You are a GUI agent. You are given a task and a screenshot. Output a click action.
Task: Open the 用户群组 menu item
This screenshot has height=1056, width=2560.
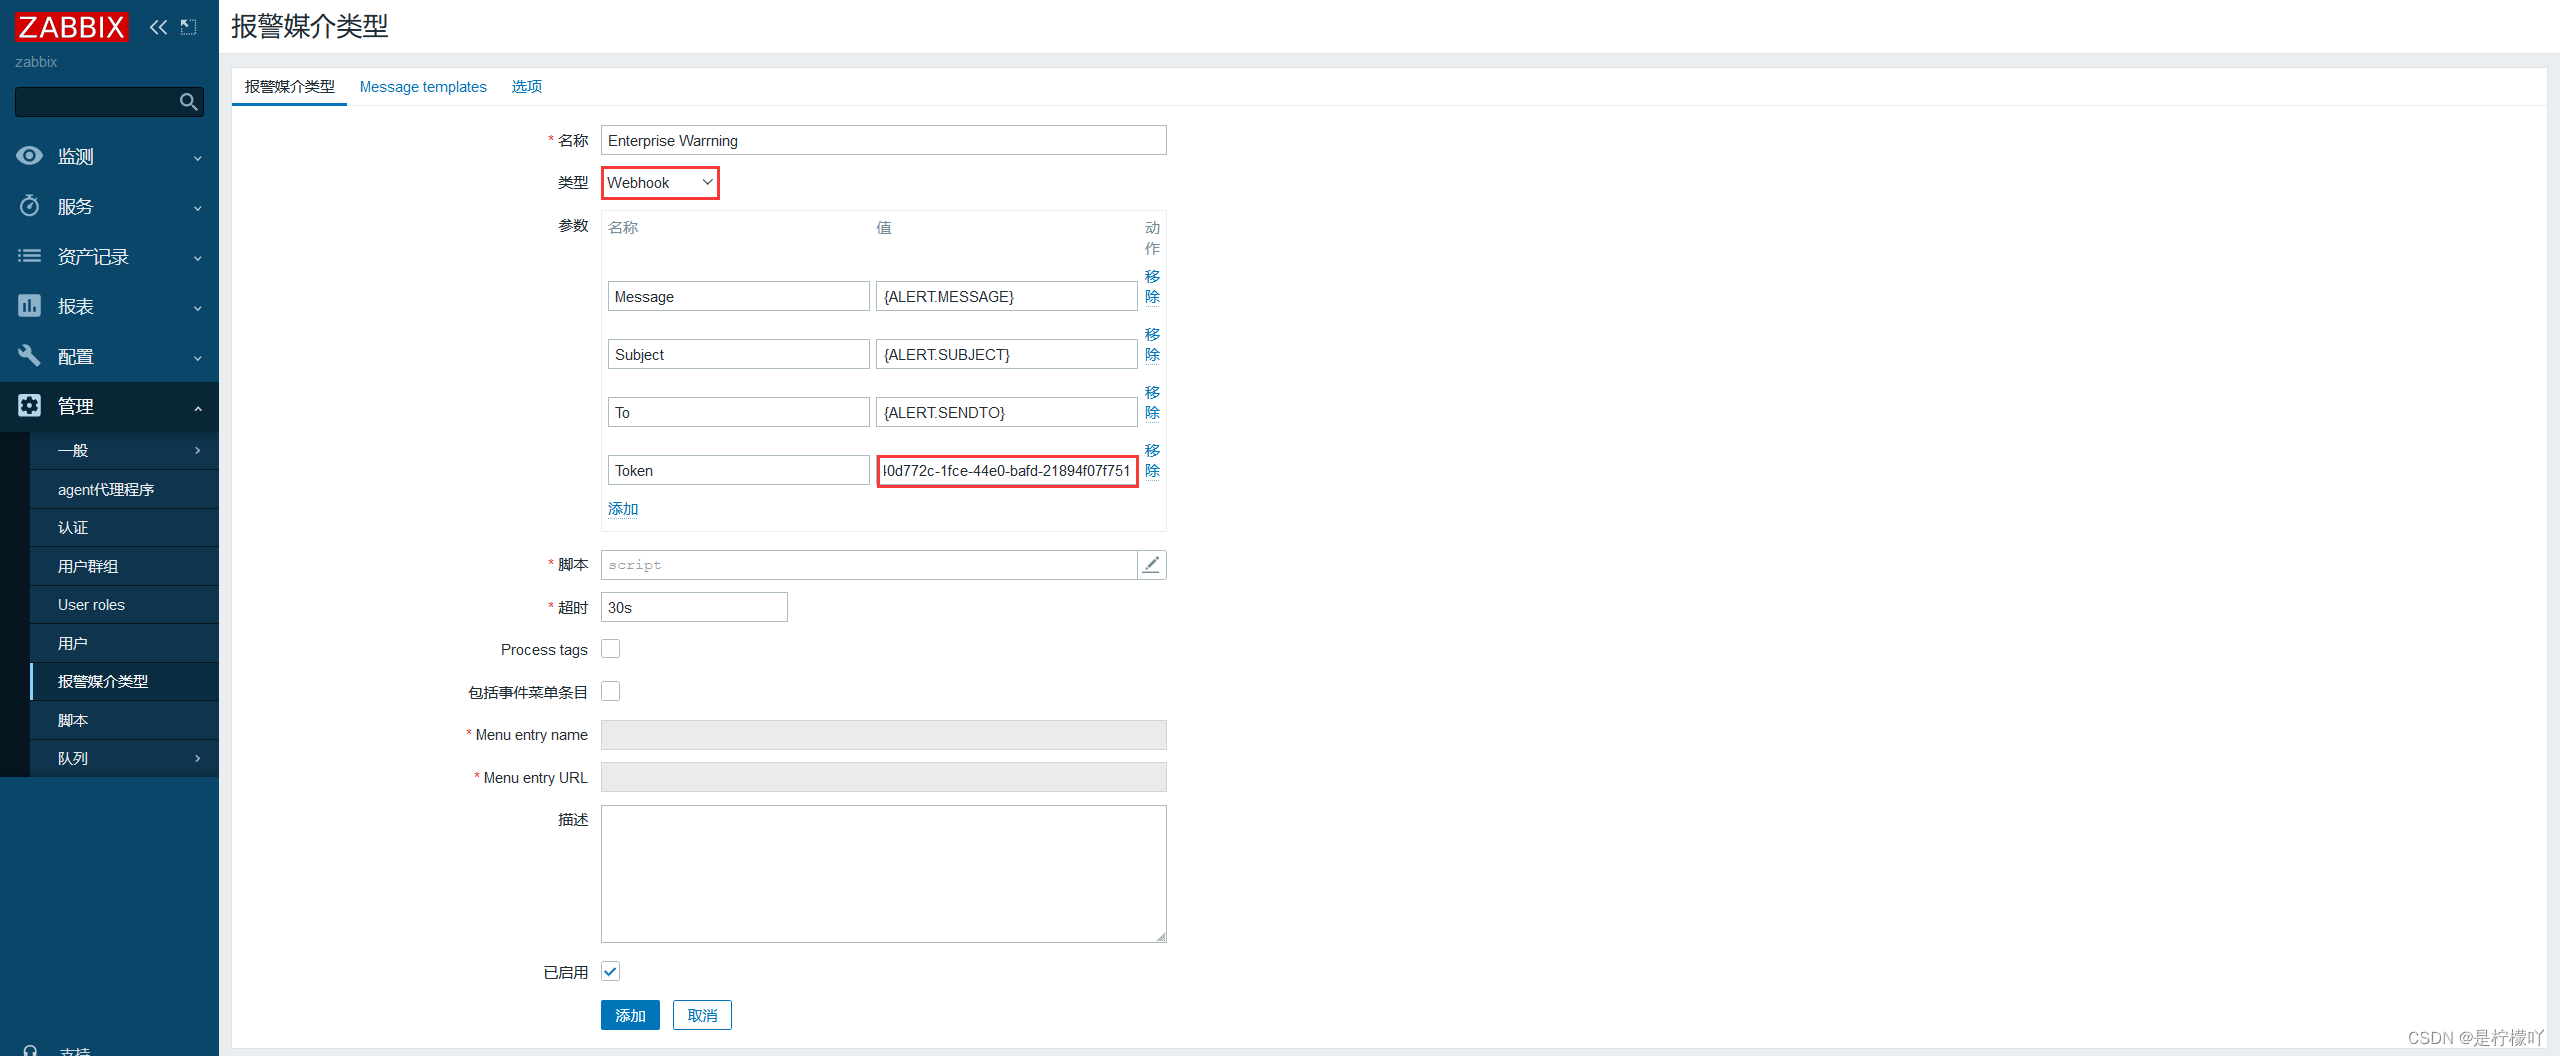click(124, 566)
